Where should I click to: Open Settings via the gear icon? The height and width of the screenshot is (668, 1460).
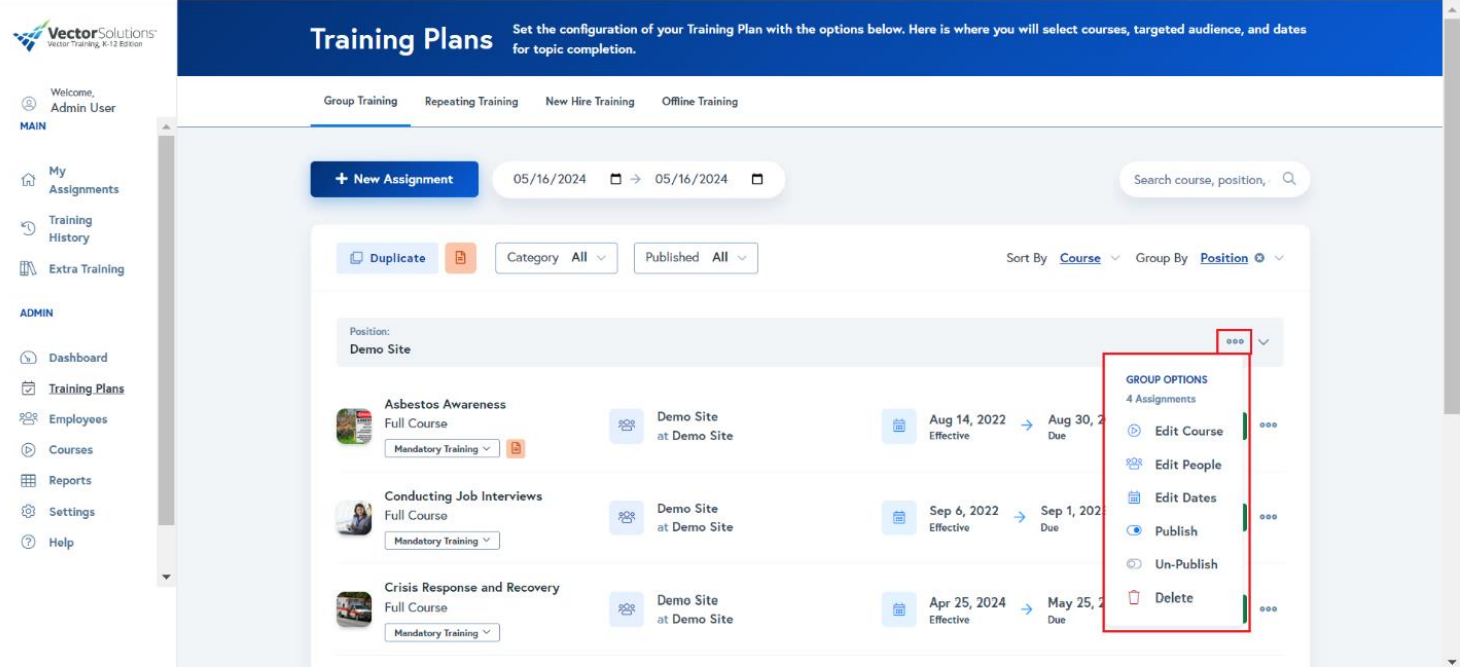[73, 511]
